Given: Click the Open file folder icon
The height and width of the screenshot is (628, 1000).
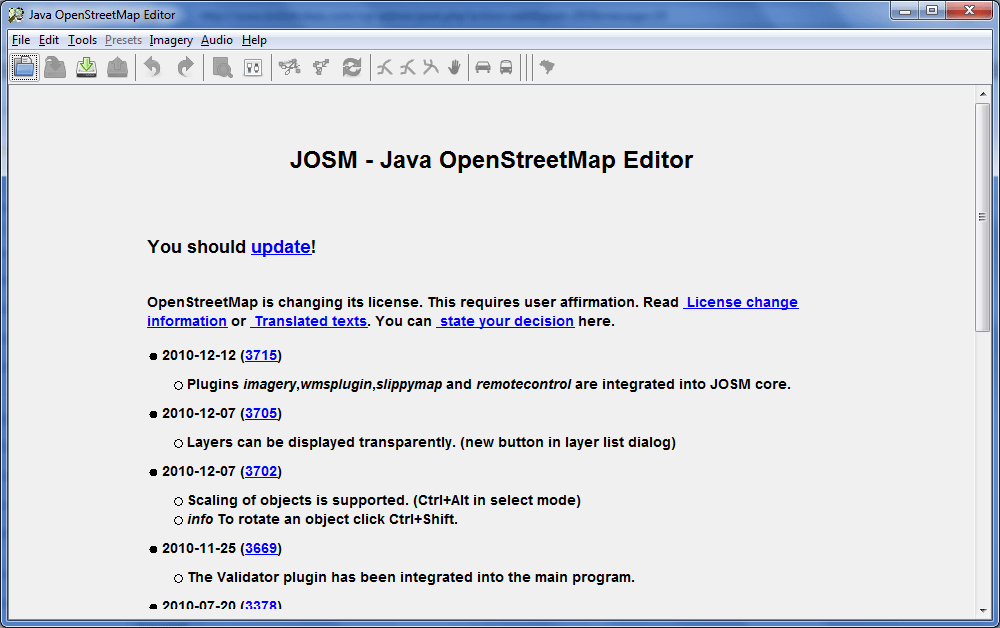Looking at the screenshot, I should [x=24, y=67].
